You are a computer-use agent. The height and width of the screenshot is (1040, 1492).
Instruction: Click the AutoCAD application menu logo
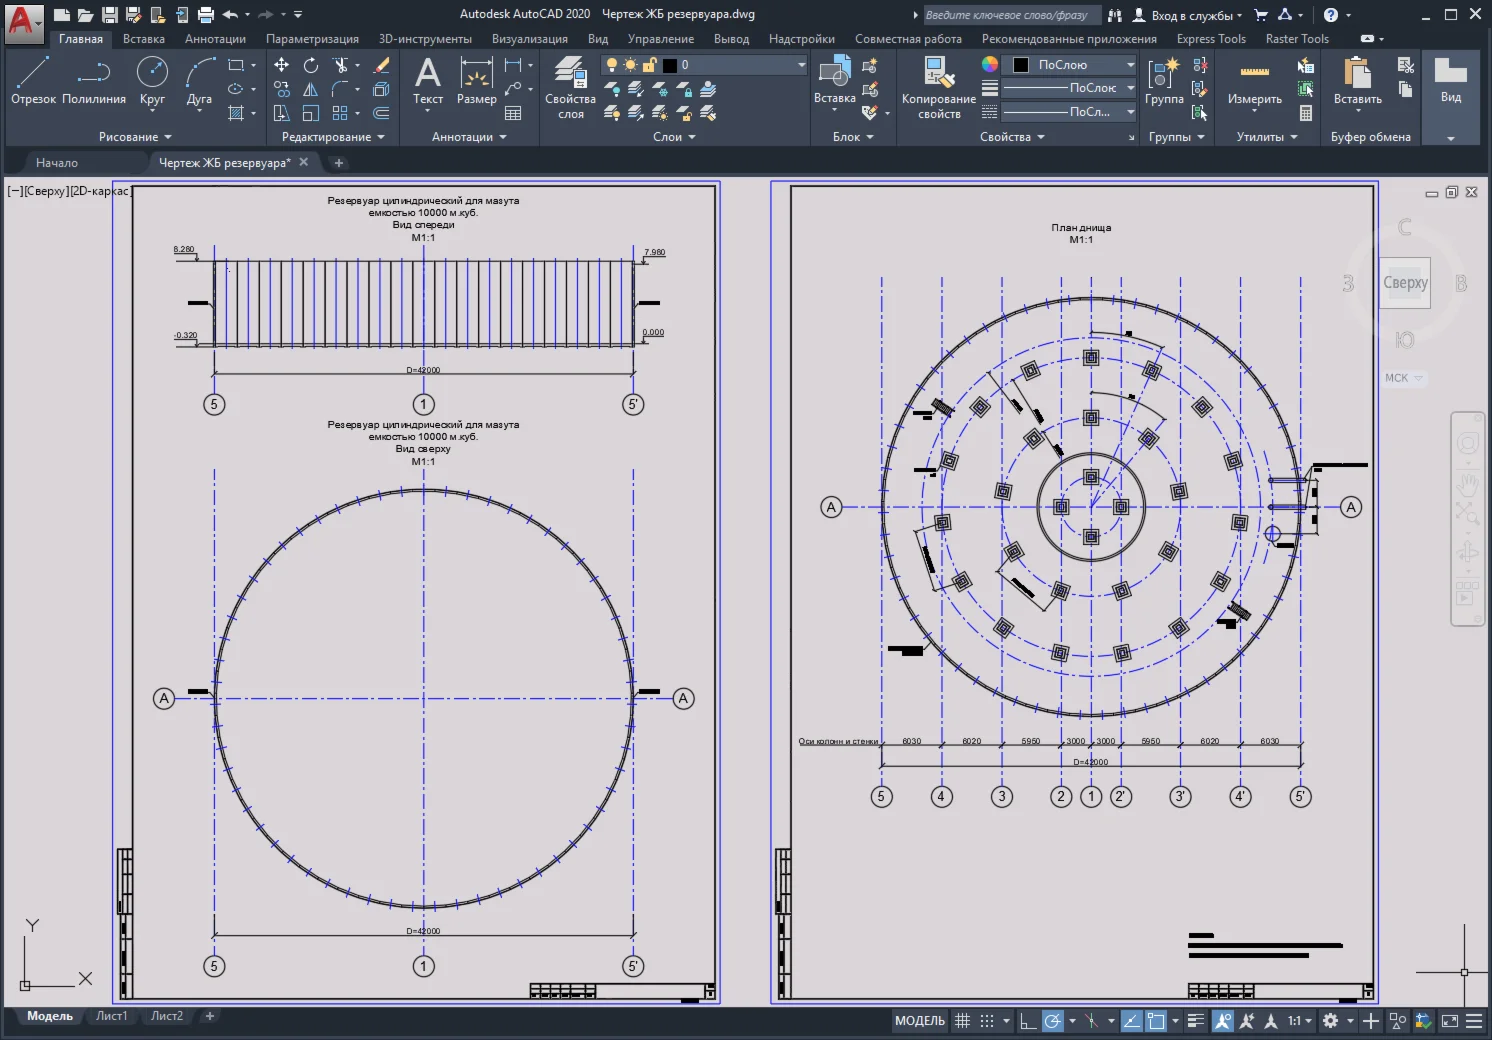point(23,22)
